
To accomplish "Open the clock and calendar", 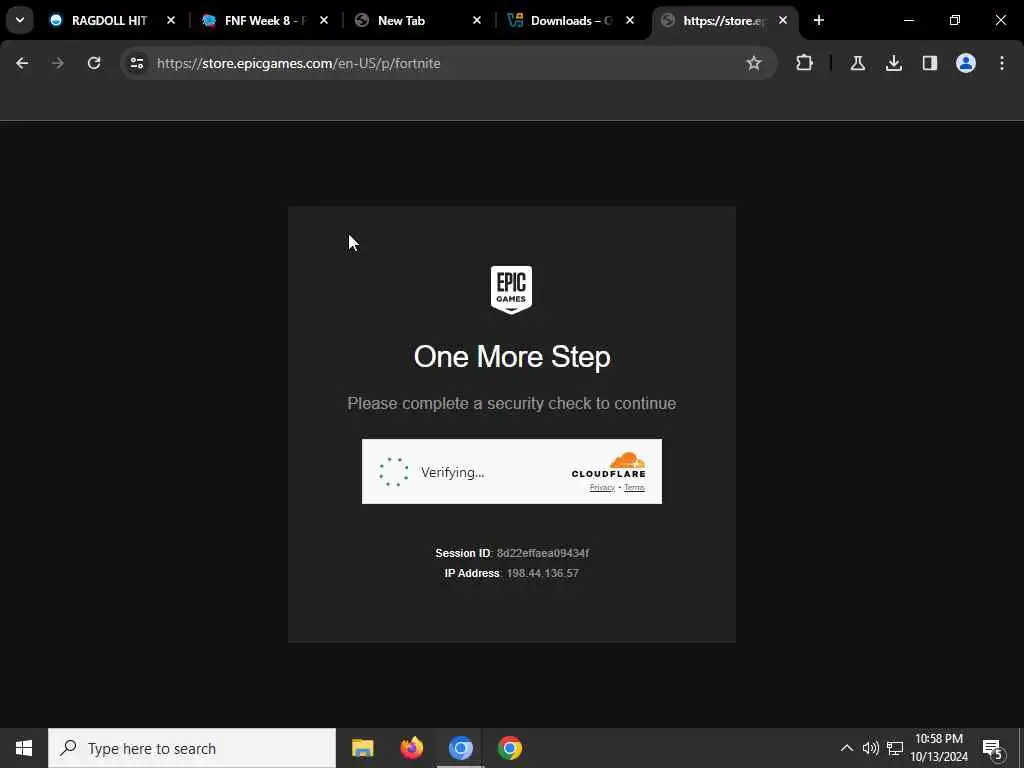I will (939, 748).
